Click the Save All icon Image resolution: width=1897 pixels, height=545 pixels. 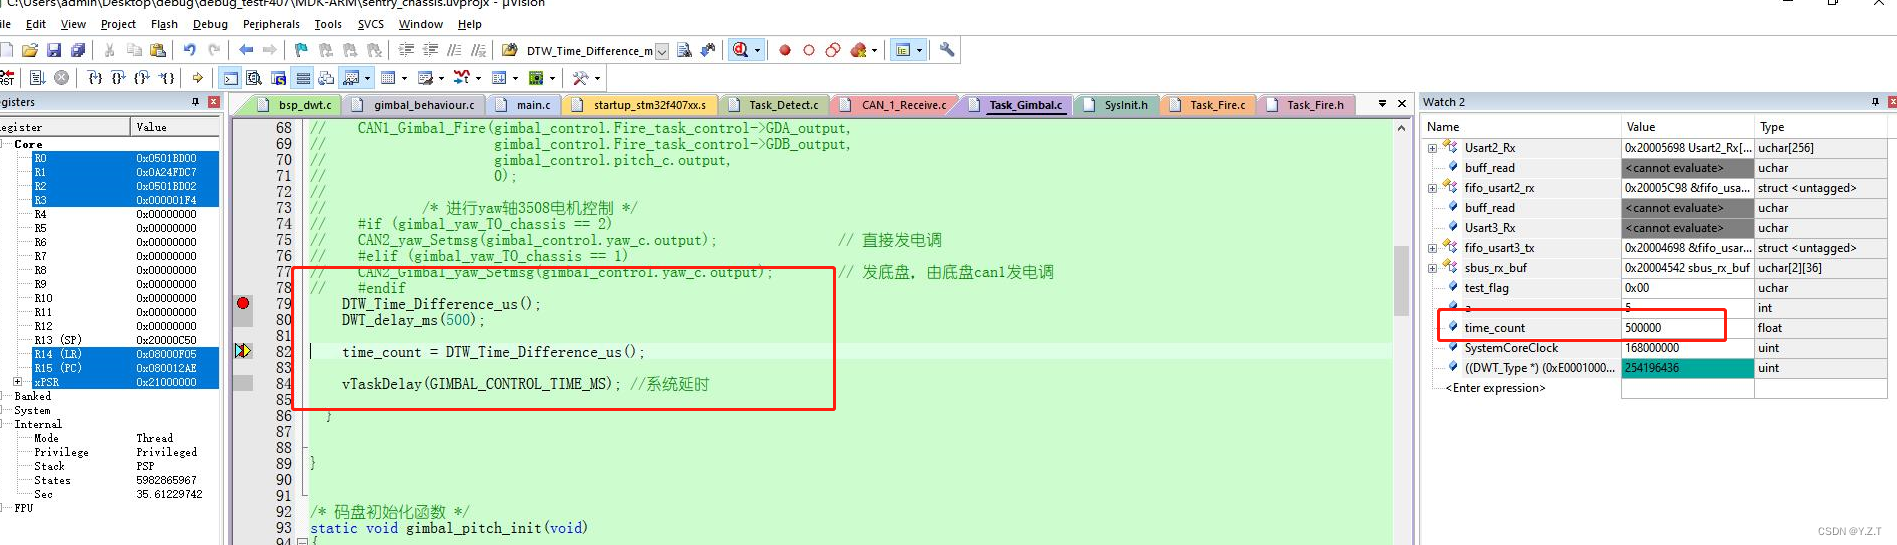tap(78, 50)
